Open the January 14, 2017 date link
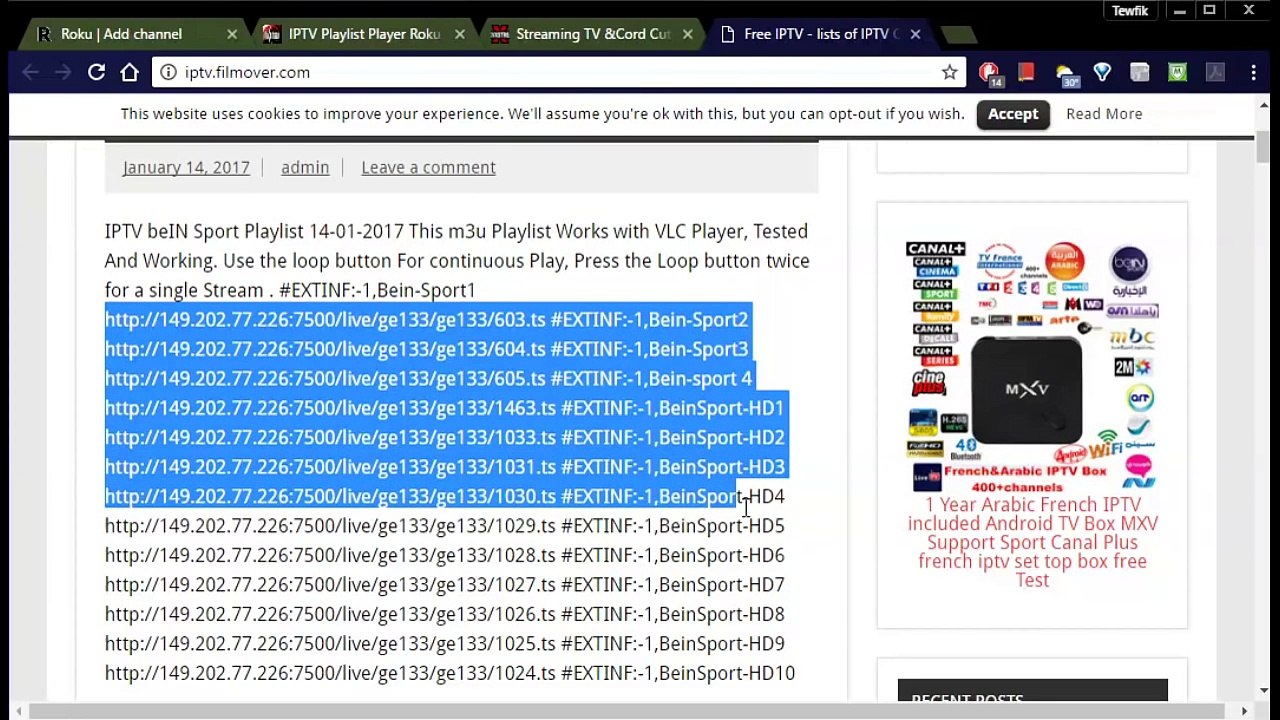The height and width of the screenshot is (720, 1280). [x=186, y=167]
